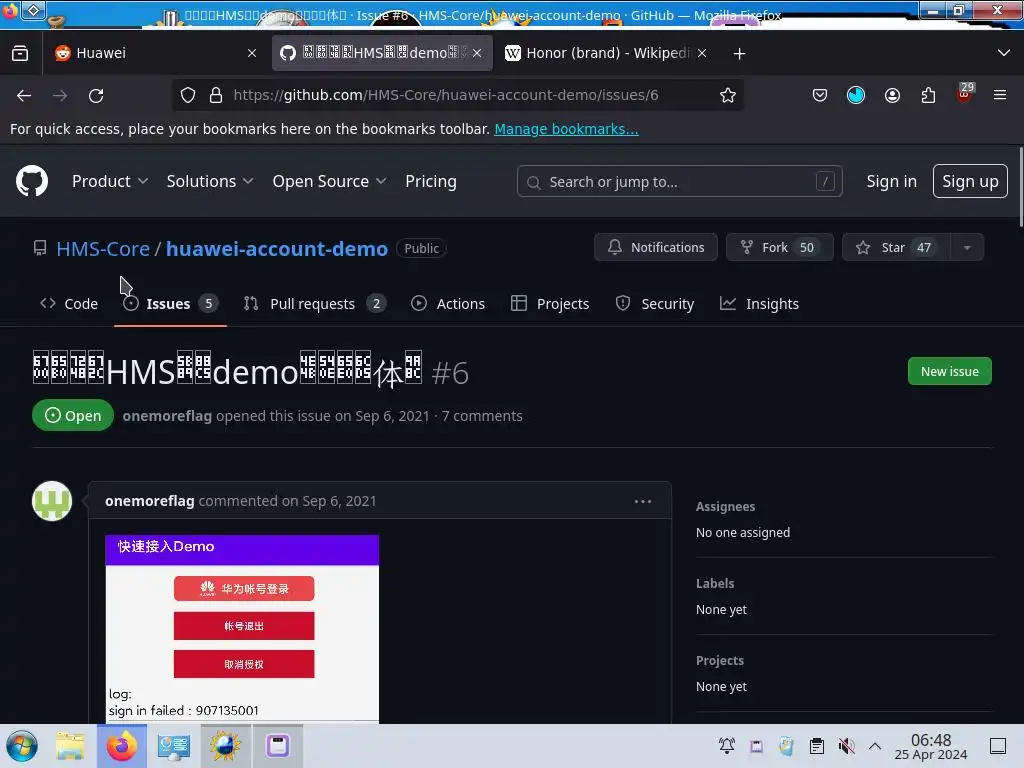Open Firefox account icon

click(x=892, y=95)
